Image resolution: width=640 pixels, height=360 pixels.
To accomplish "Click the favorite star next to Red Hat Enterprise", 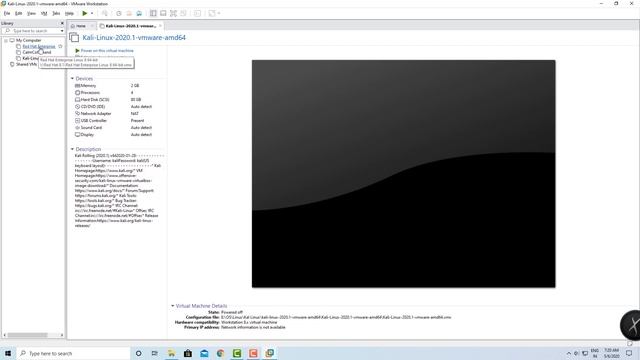I will point(60,47).
